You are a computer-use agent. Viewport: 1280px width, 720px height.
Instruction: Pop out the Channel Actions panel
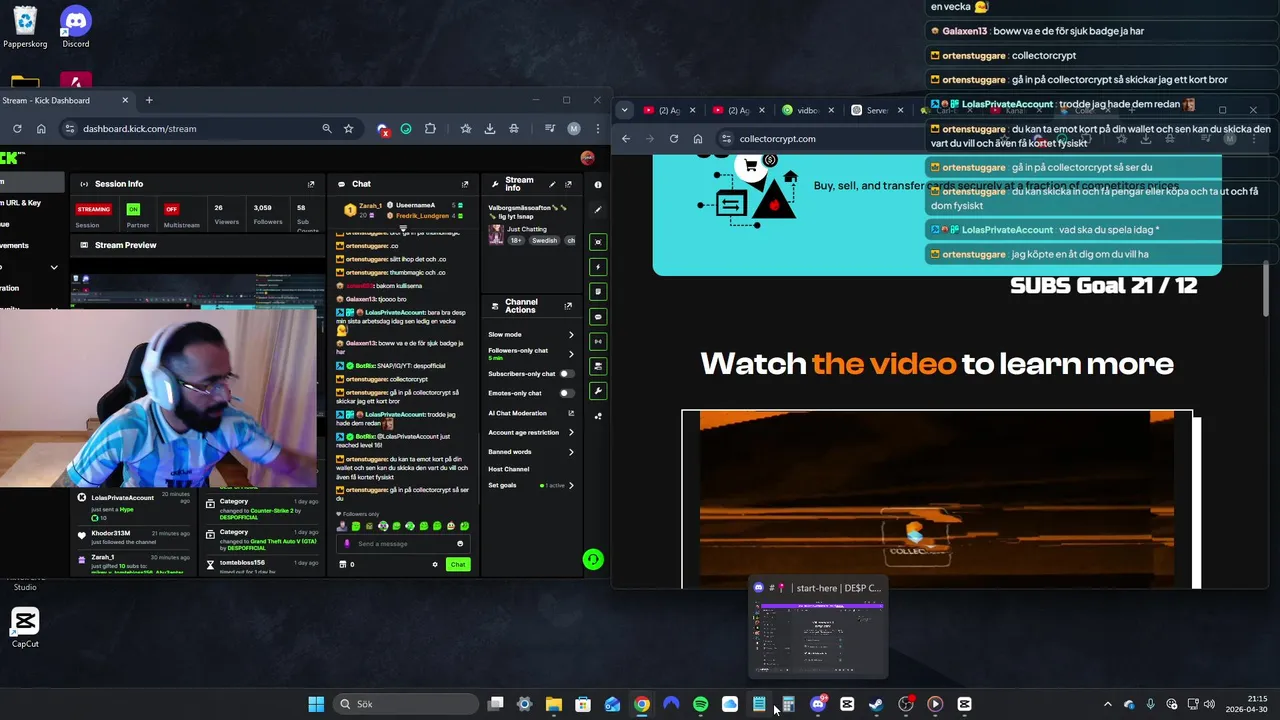[x=568, y=306]
